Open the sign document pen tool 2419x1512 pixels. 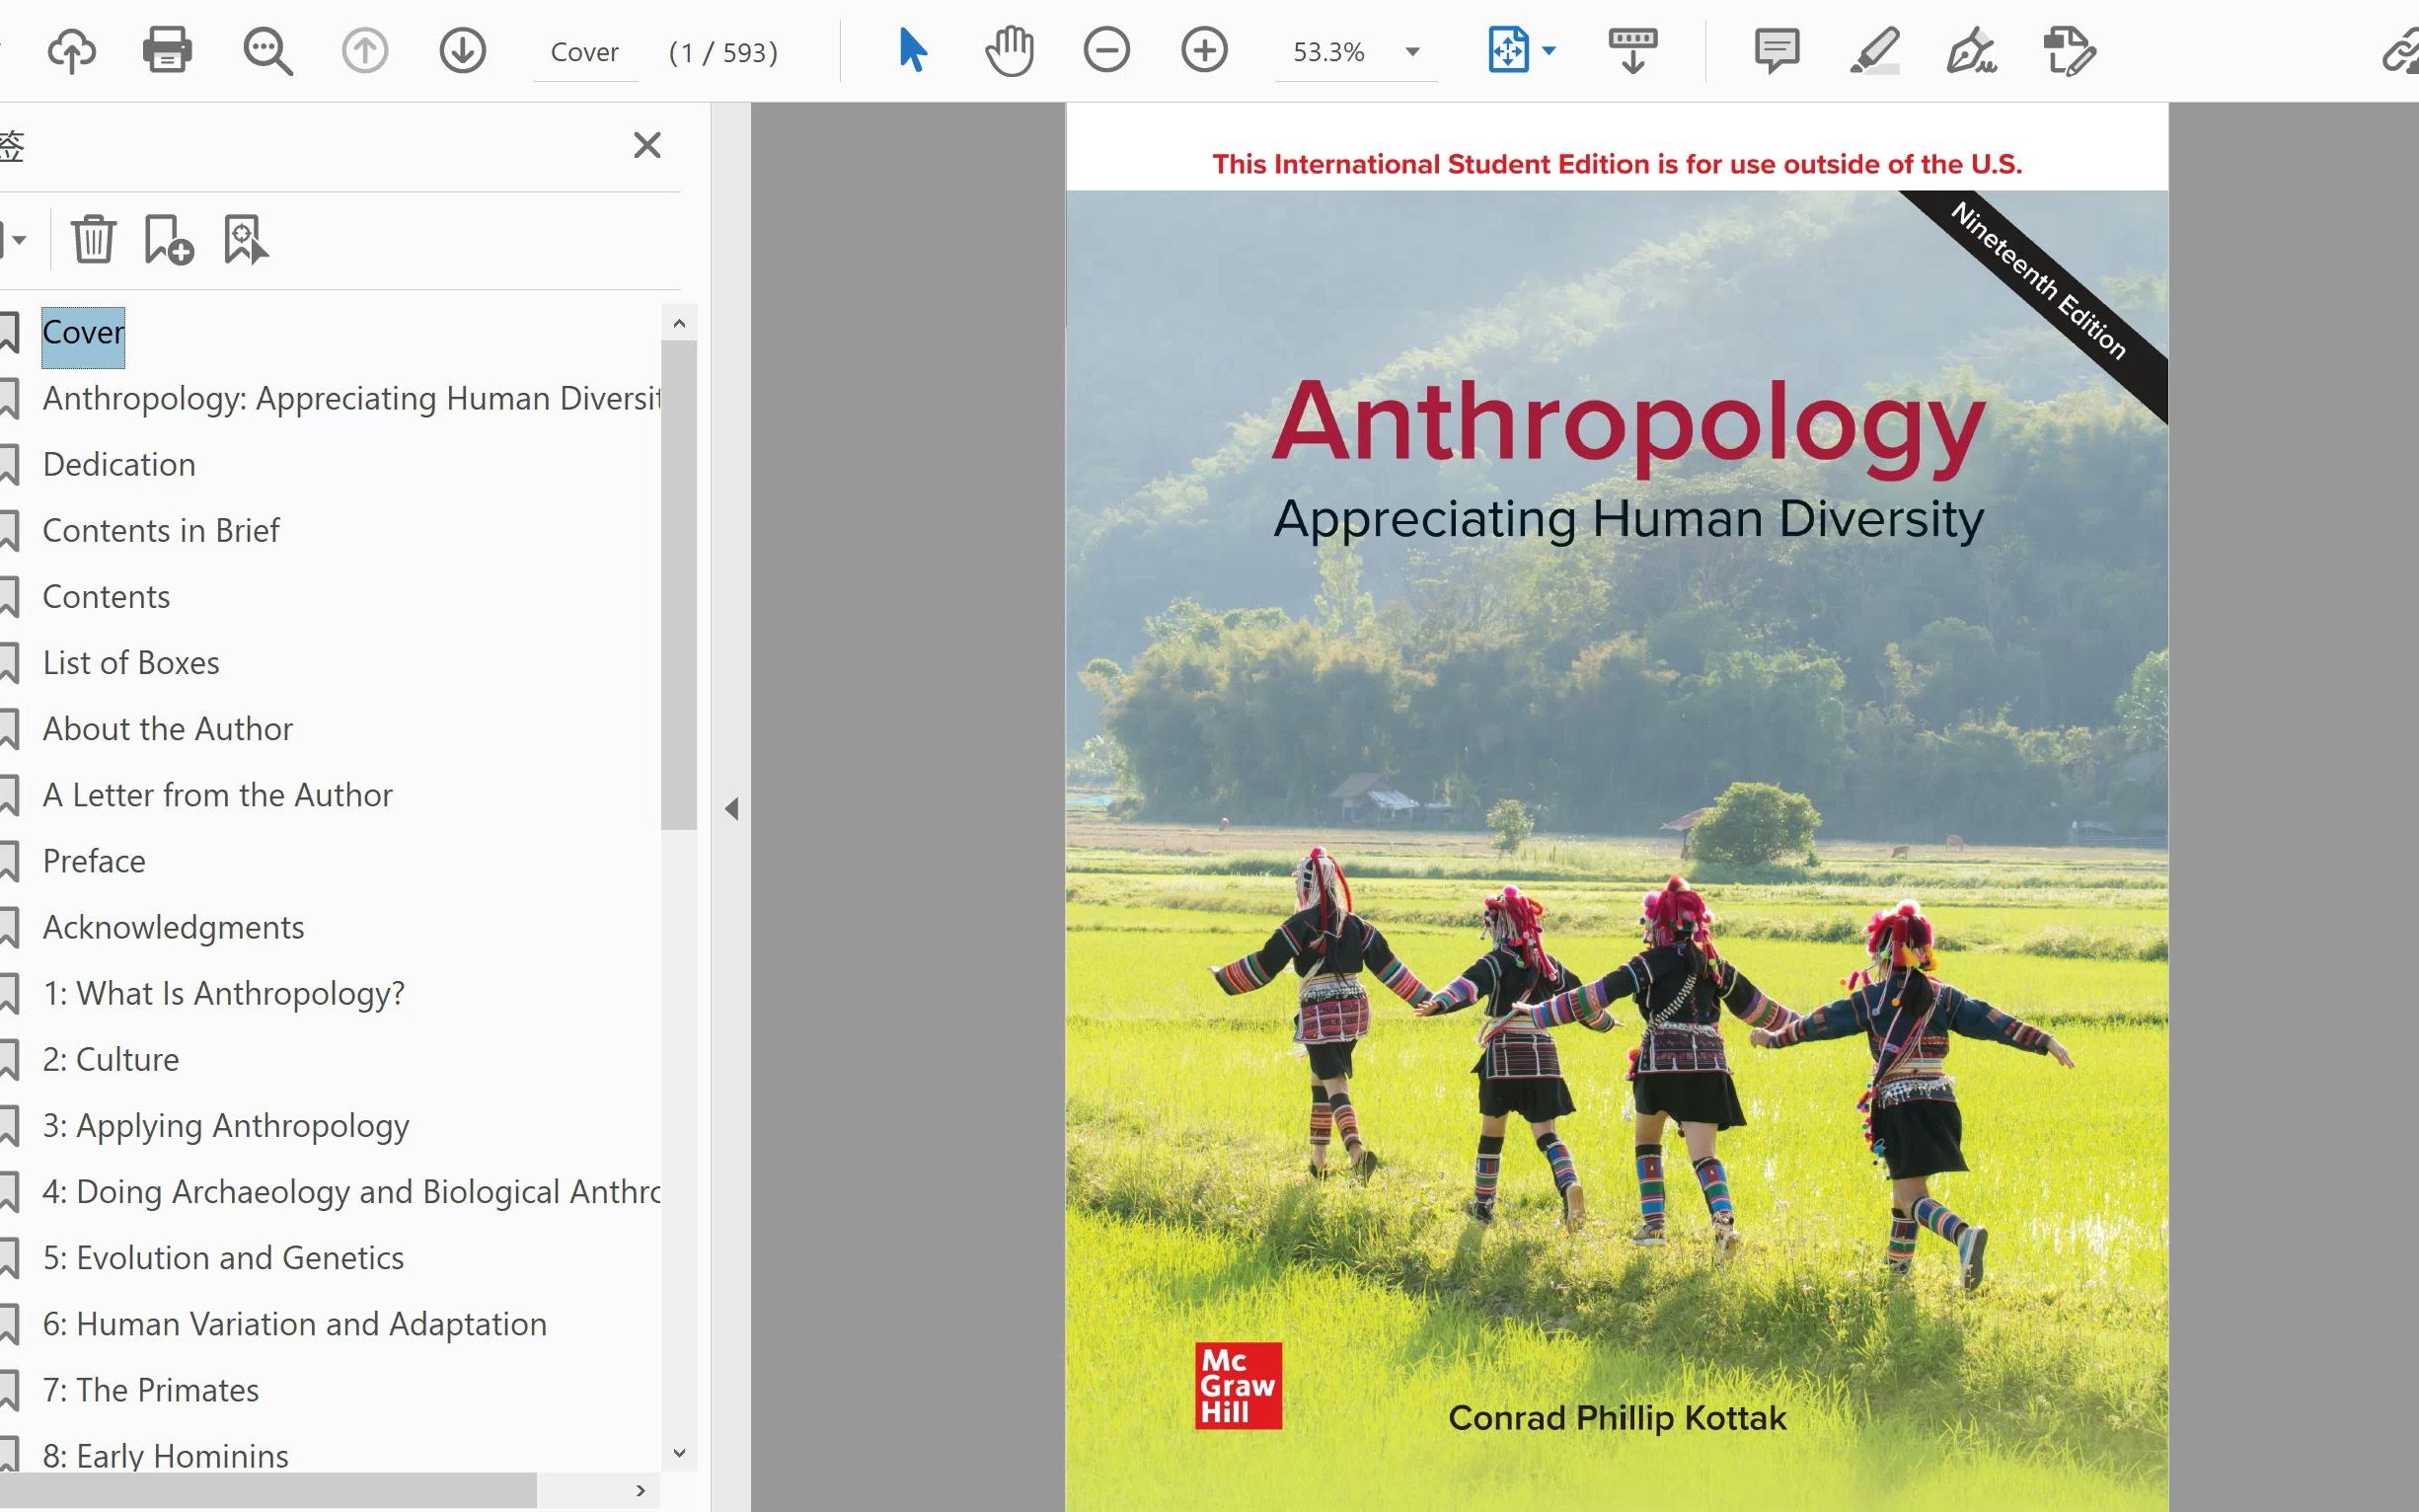1971,51
